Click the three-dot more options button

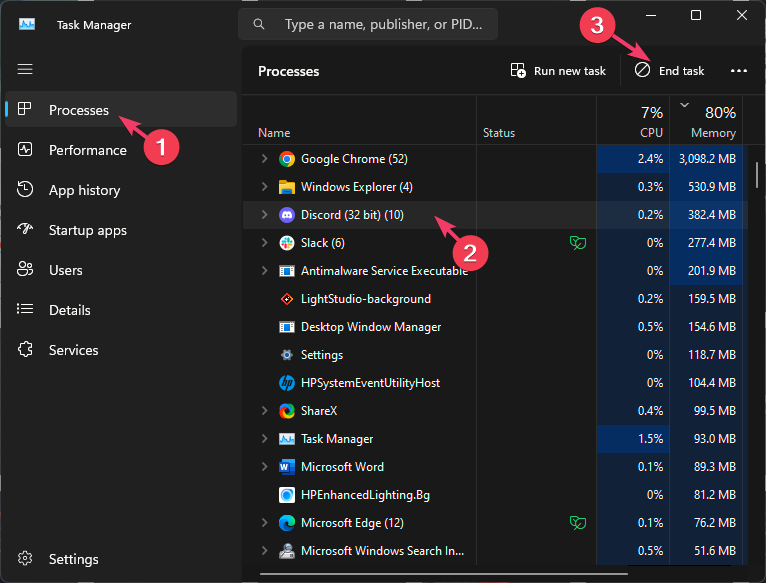coord(739,71)
